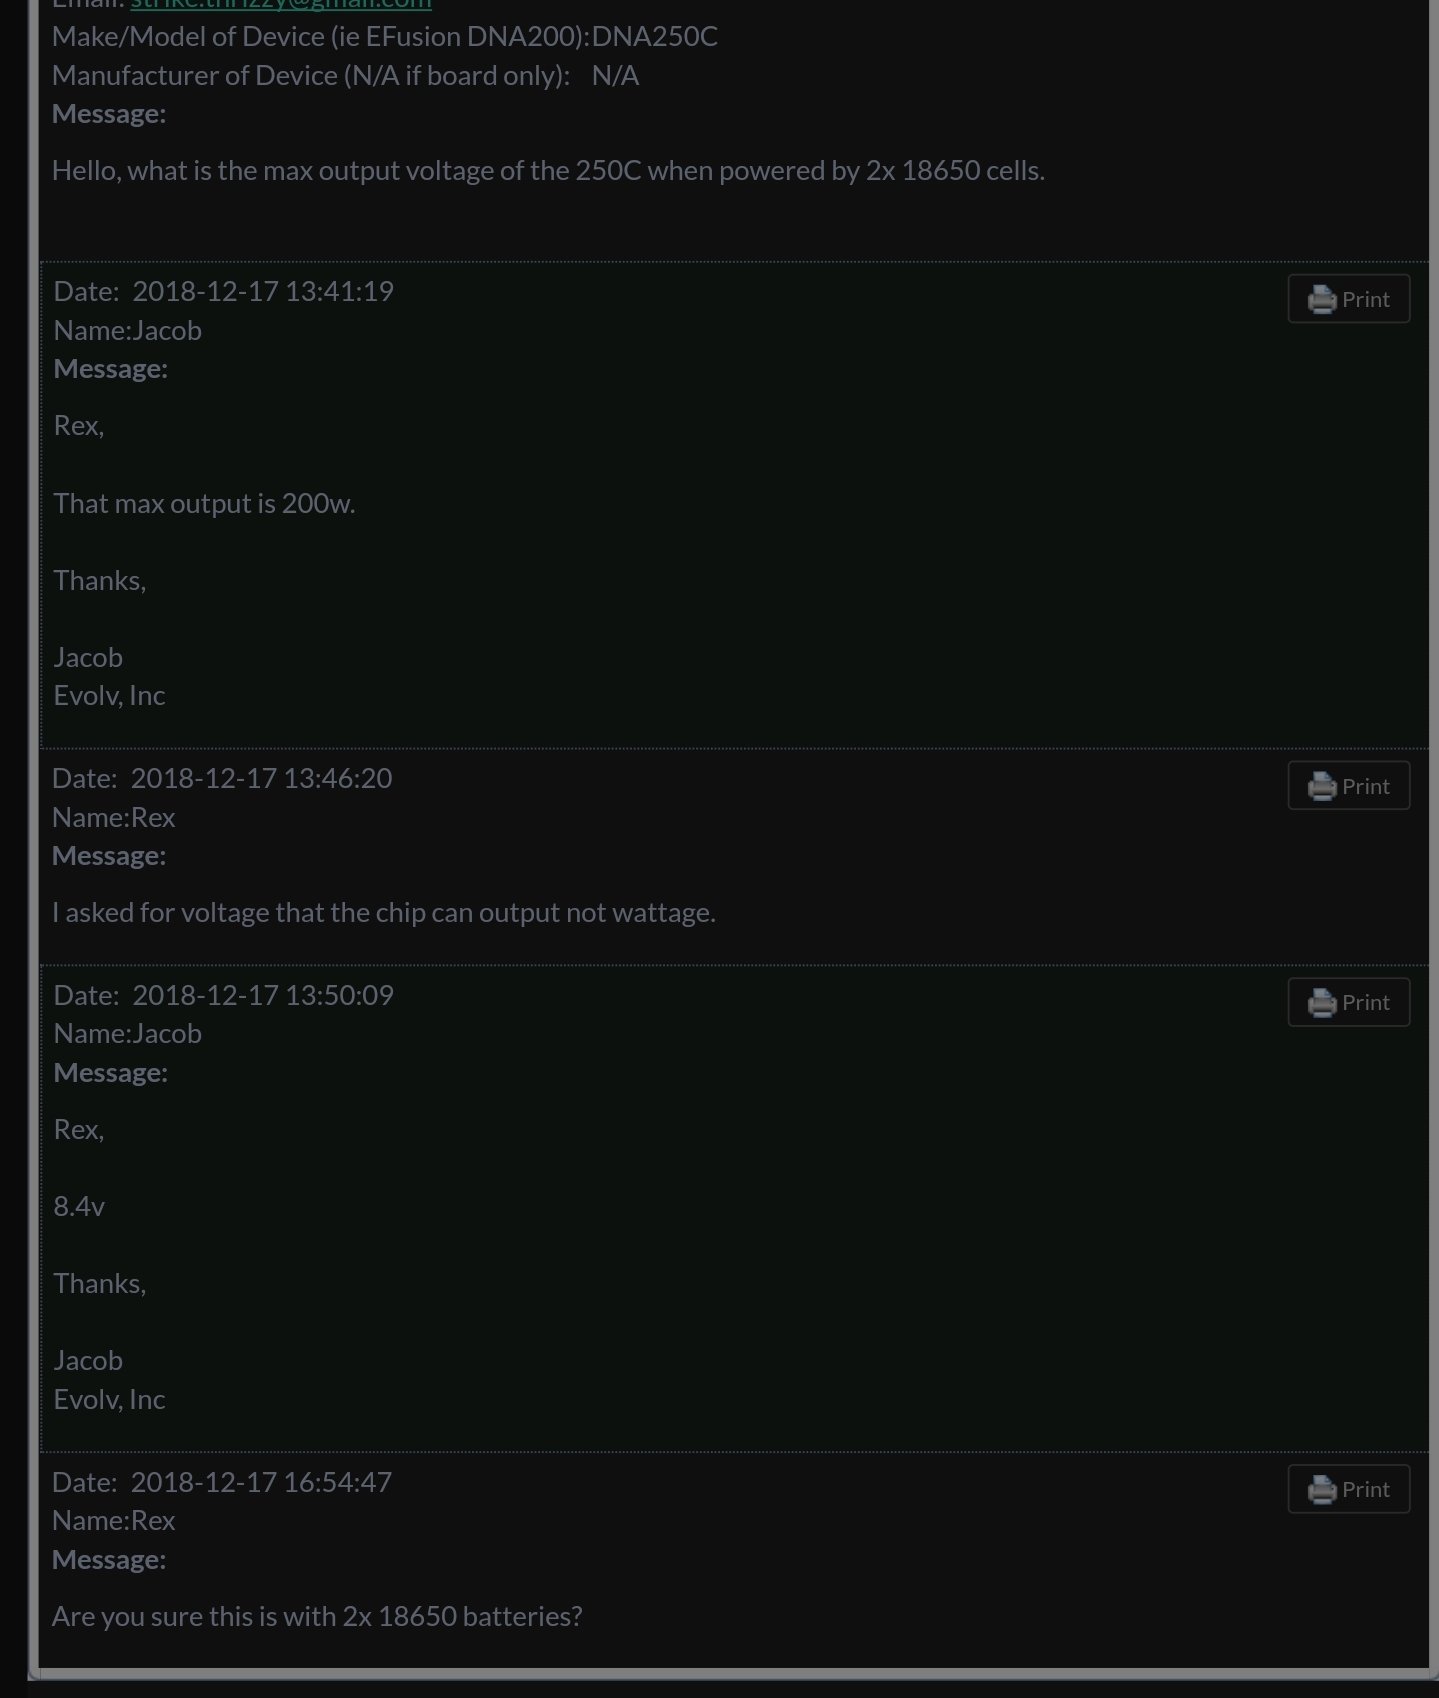This screenshot has height=1698, width=1439.
Task: Click printer icon on Rex's 13:46:20 message
Action: 1321,786
